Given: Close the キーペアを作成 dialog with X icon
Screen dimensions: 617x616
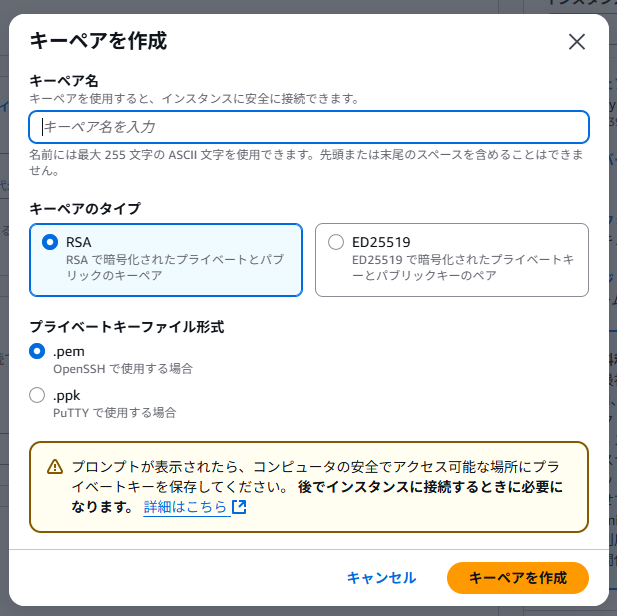Looking at the screenshot, I should click(577, 42).
